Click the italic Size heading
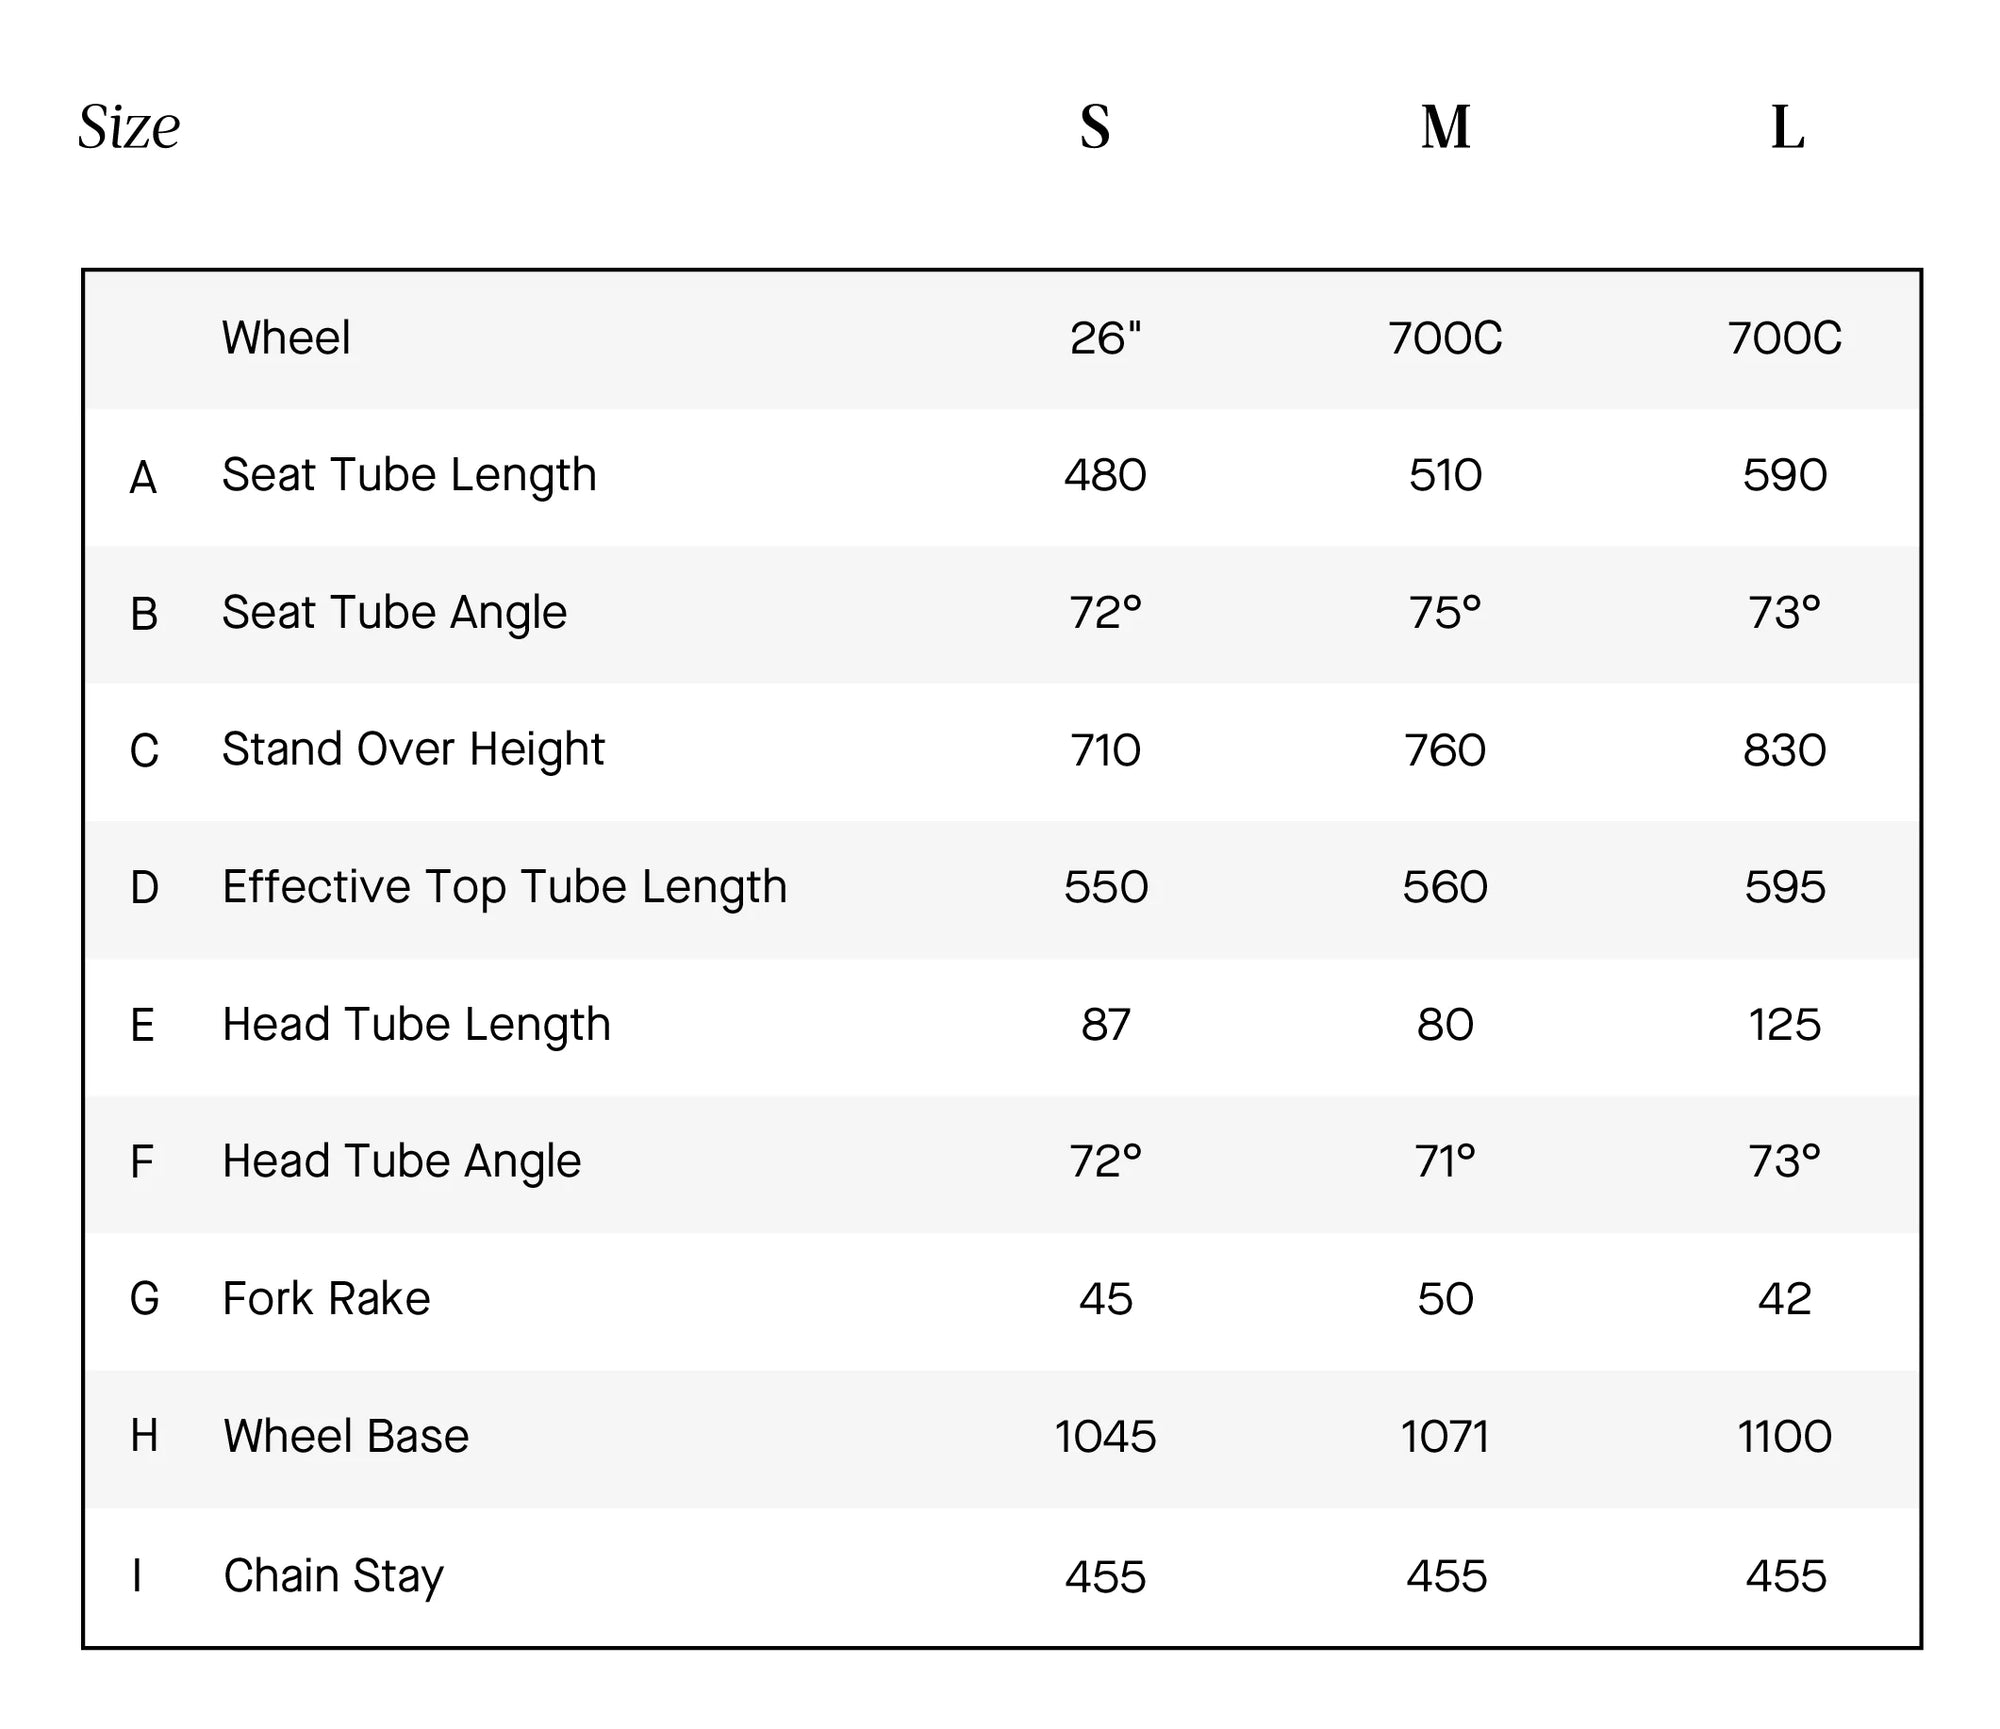This screenshot has width=2000, height=1729. tap(129, 128)
